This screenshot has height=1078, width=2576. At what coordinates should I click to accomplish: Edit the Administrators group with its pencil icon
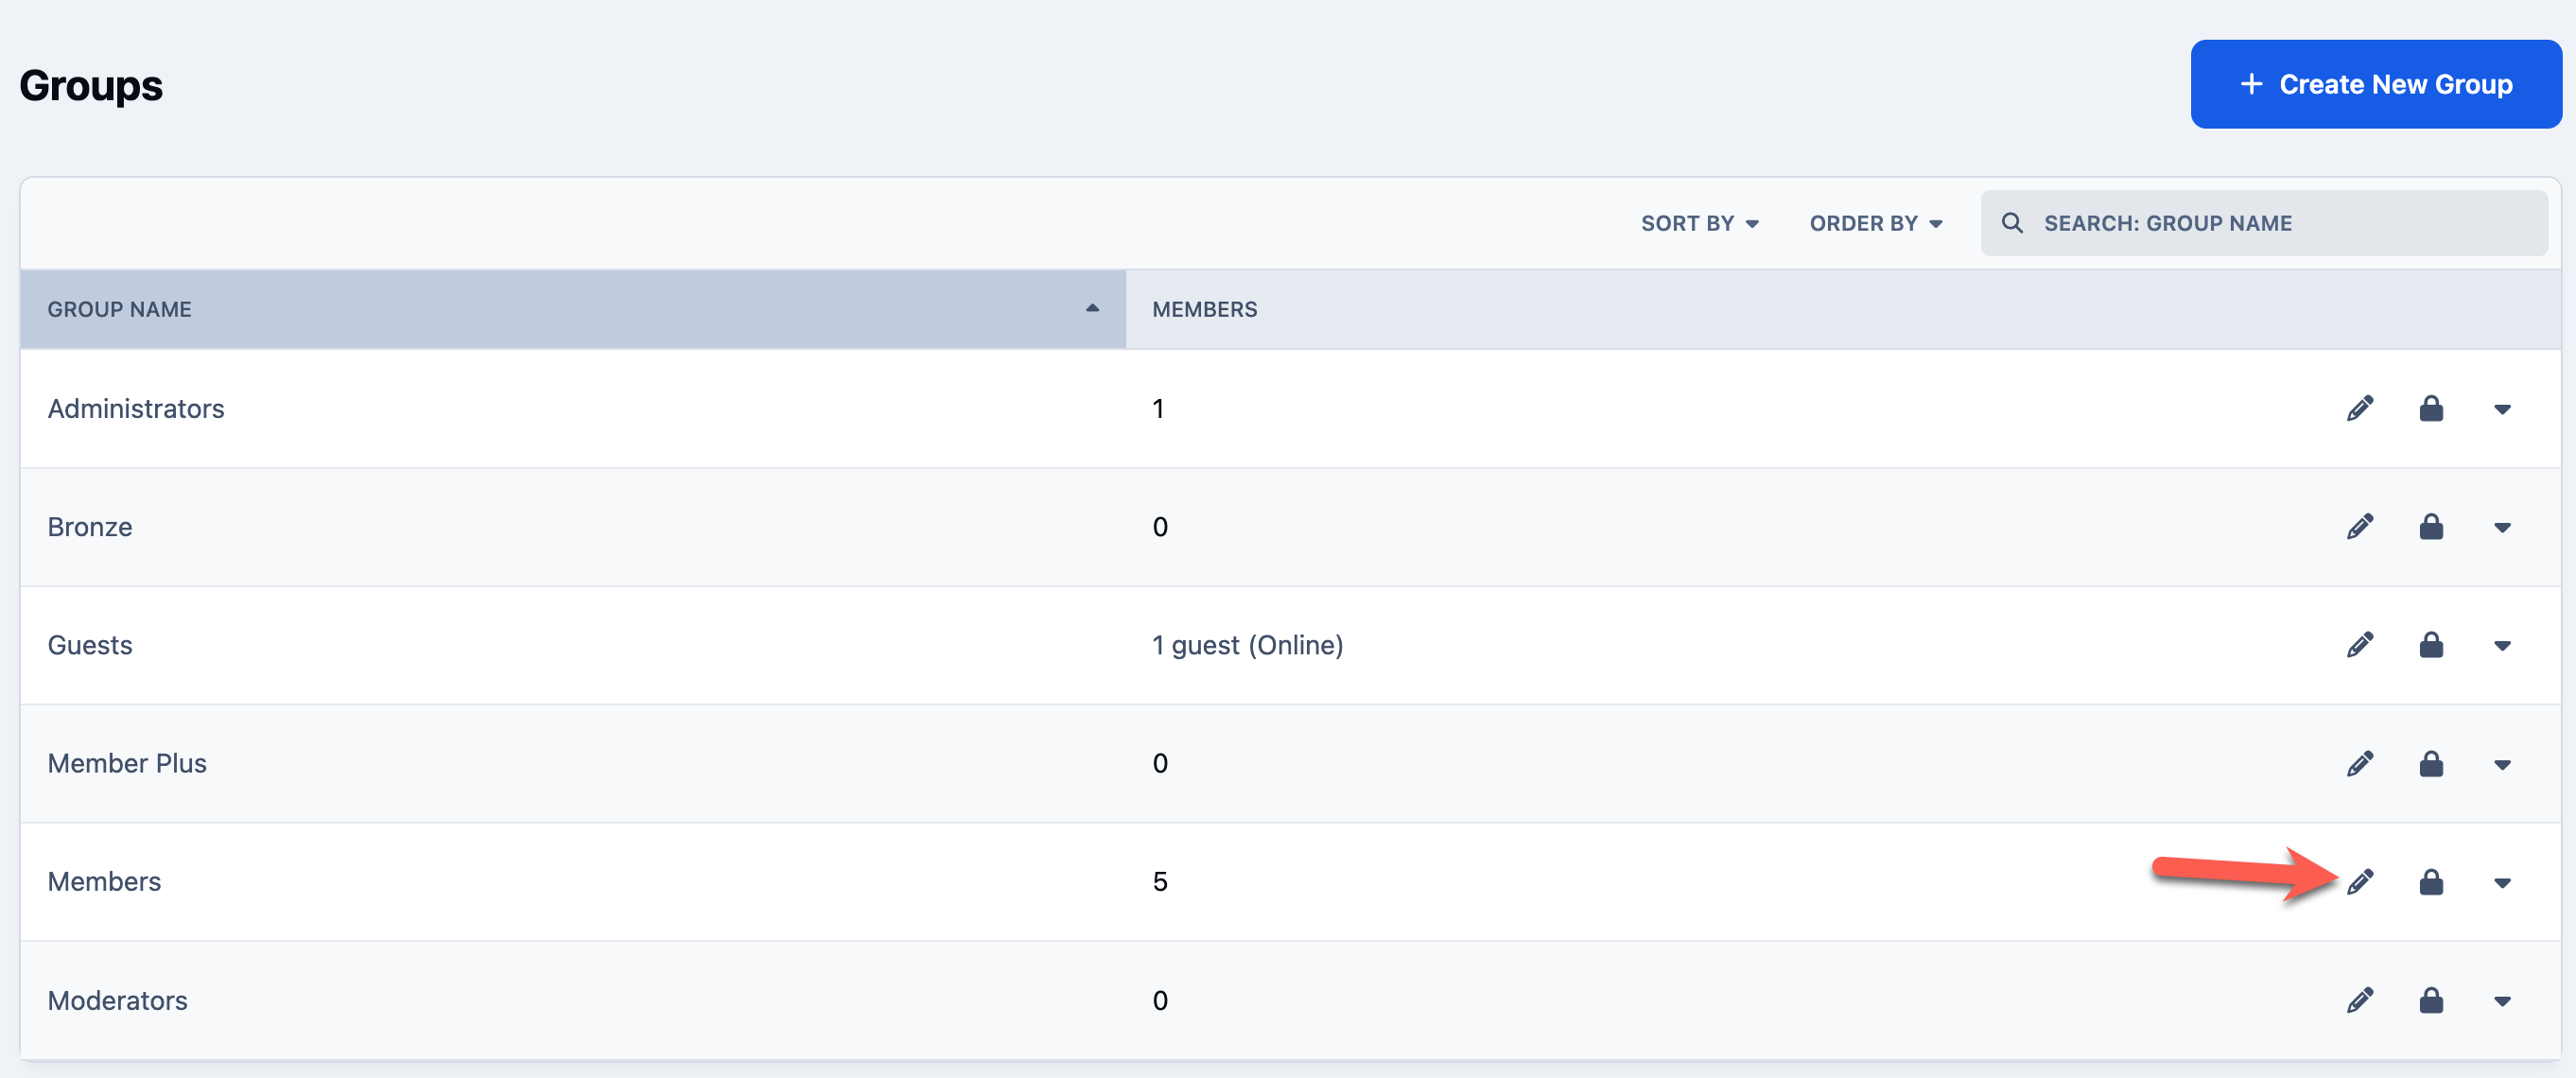coord(2360,408)
